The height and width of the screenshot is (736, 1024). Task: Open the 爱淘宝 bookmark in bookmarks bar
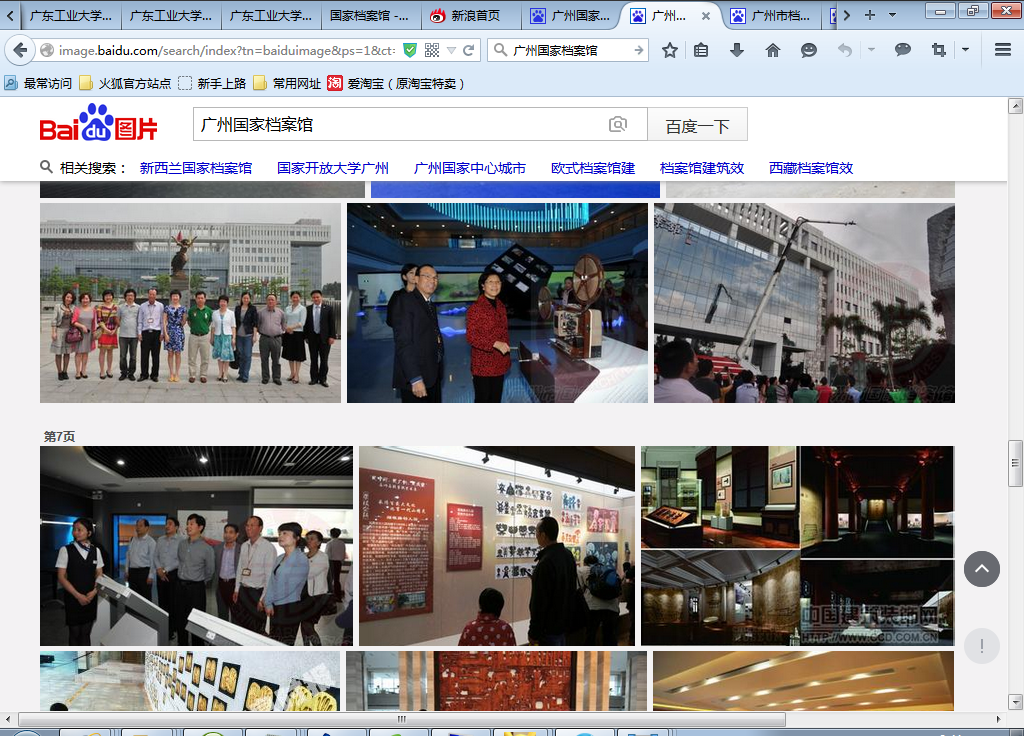pos(396,83)
